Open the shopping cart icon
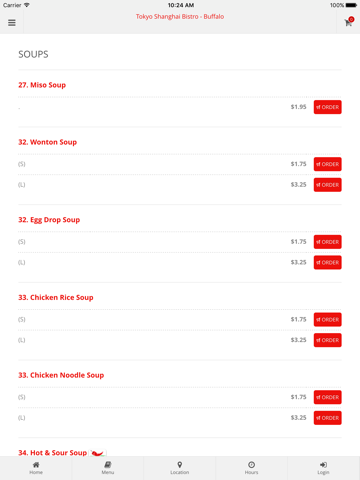 tap(349, 22)
